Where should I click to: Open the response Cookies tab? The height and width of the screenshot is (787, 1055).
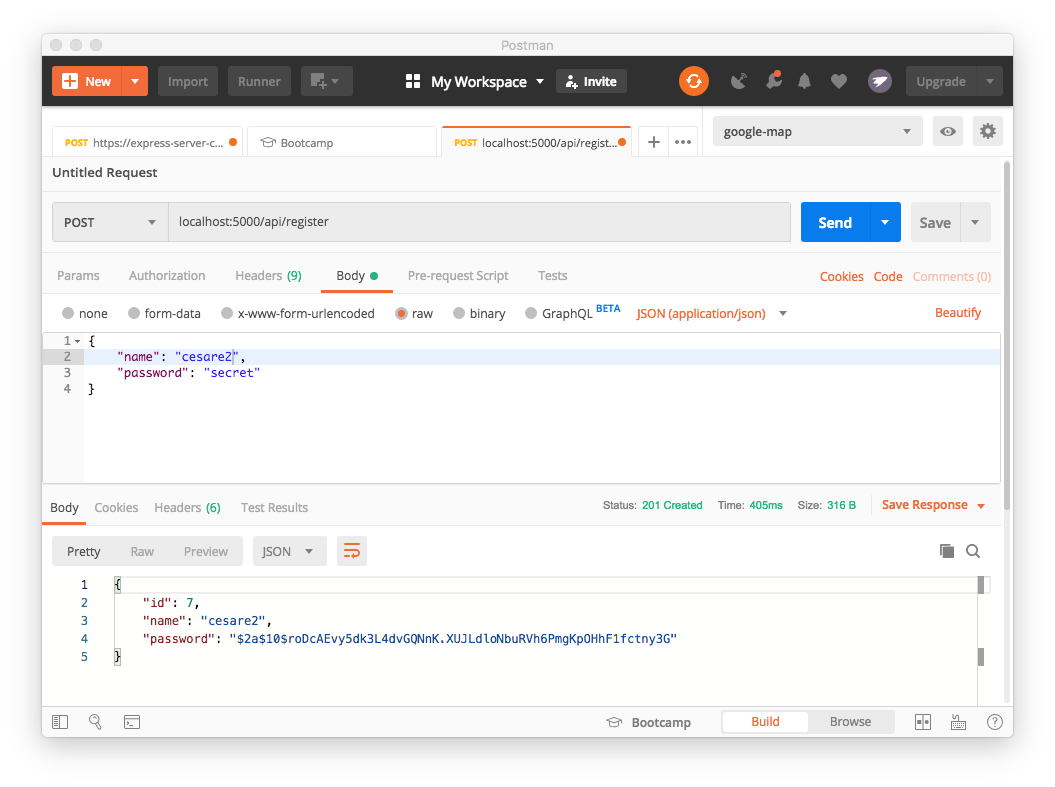(116, 508)
